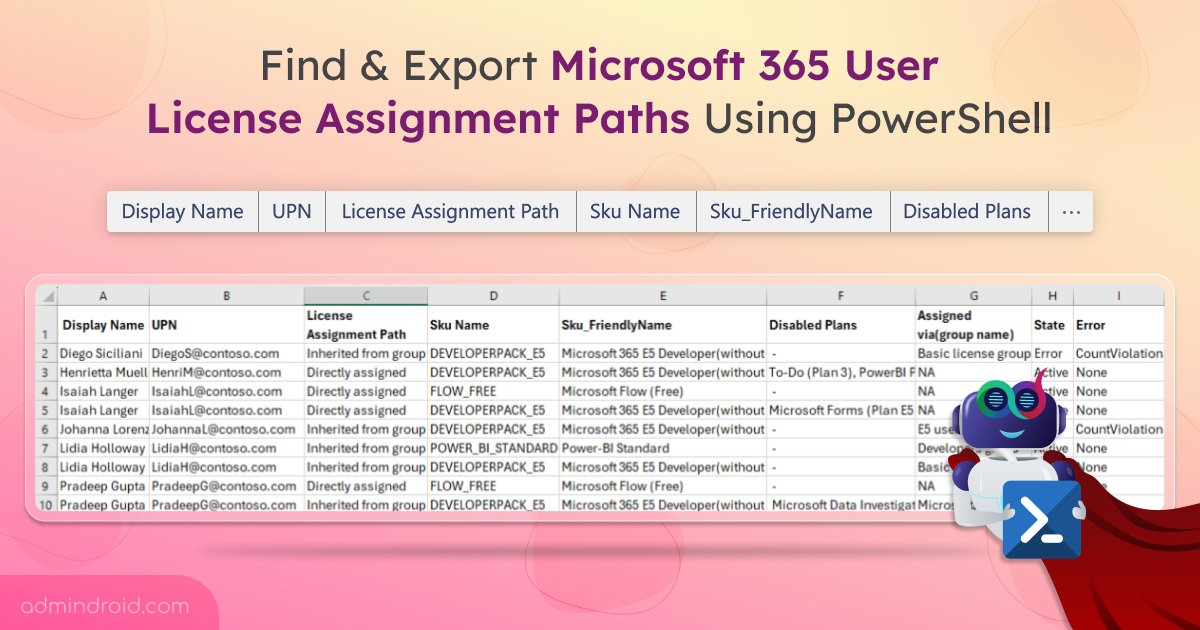This screenshot has height=630, width=1200.
Task: Select the Sku Name pill
Action: 635,211
